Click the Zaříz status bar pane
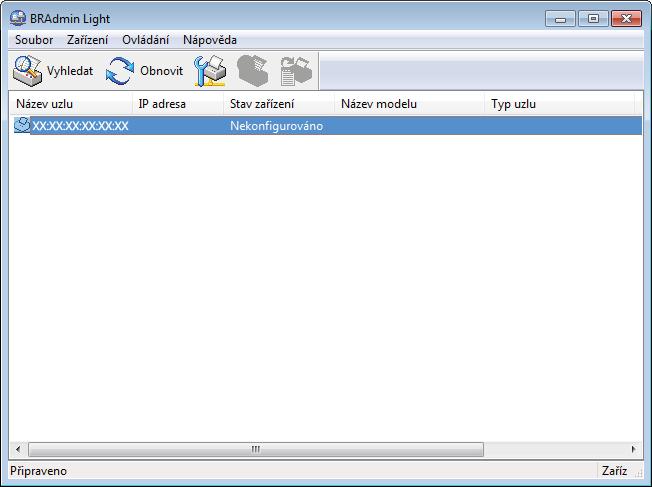This screenshot has width=652, height=487. click(615, 471)
